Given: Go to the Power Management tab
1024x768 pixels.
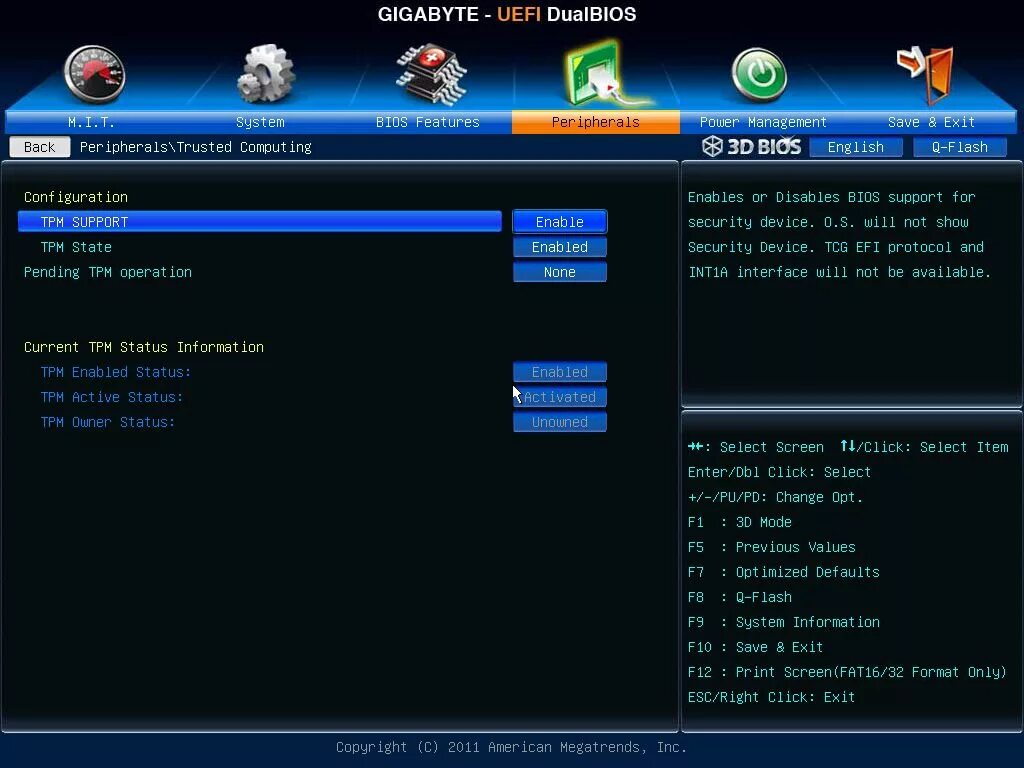Looking at the screenshot, I should coord(763,122).
